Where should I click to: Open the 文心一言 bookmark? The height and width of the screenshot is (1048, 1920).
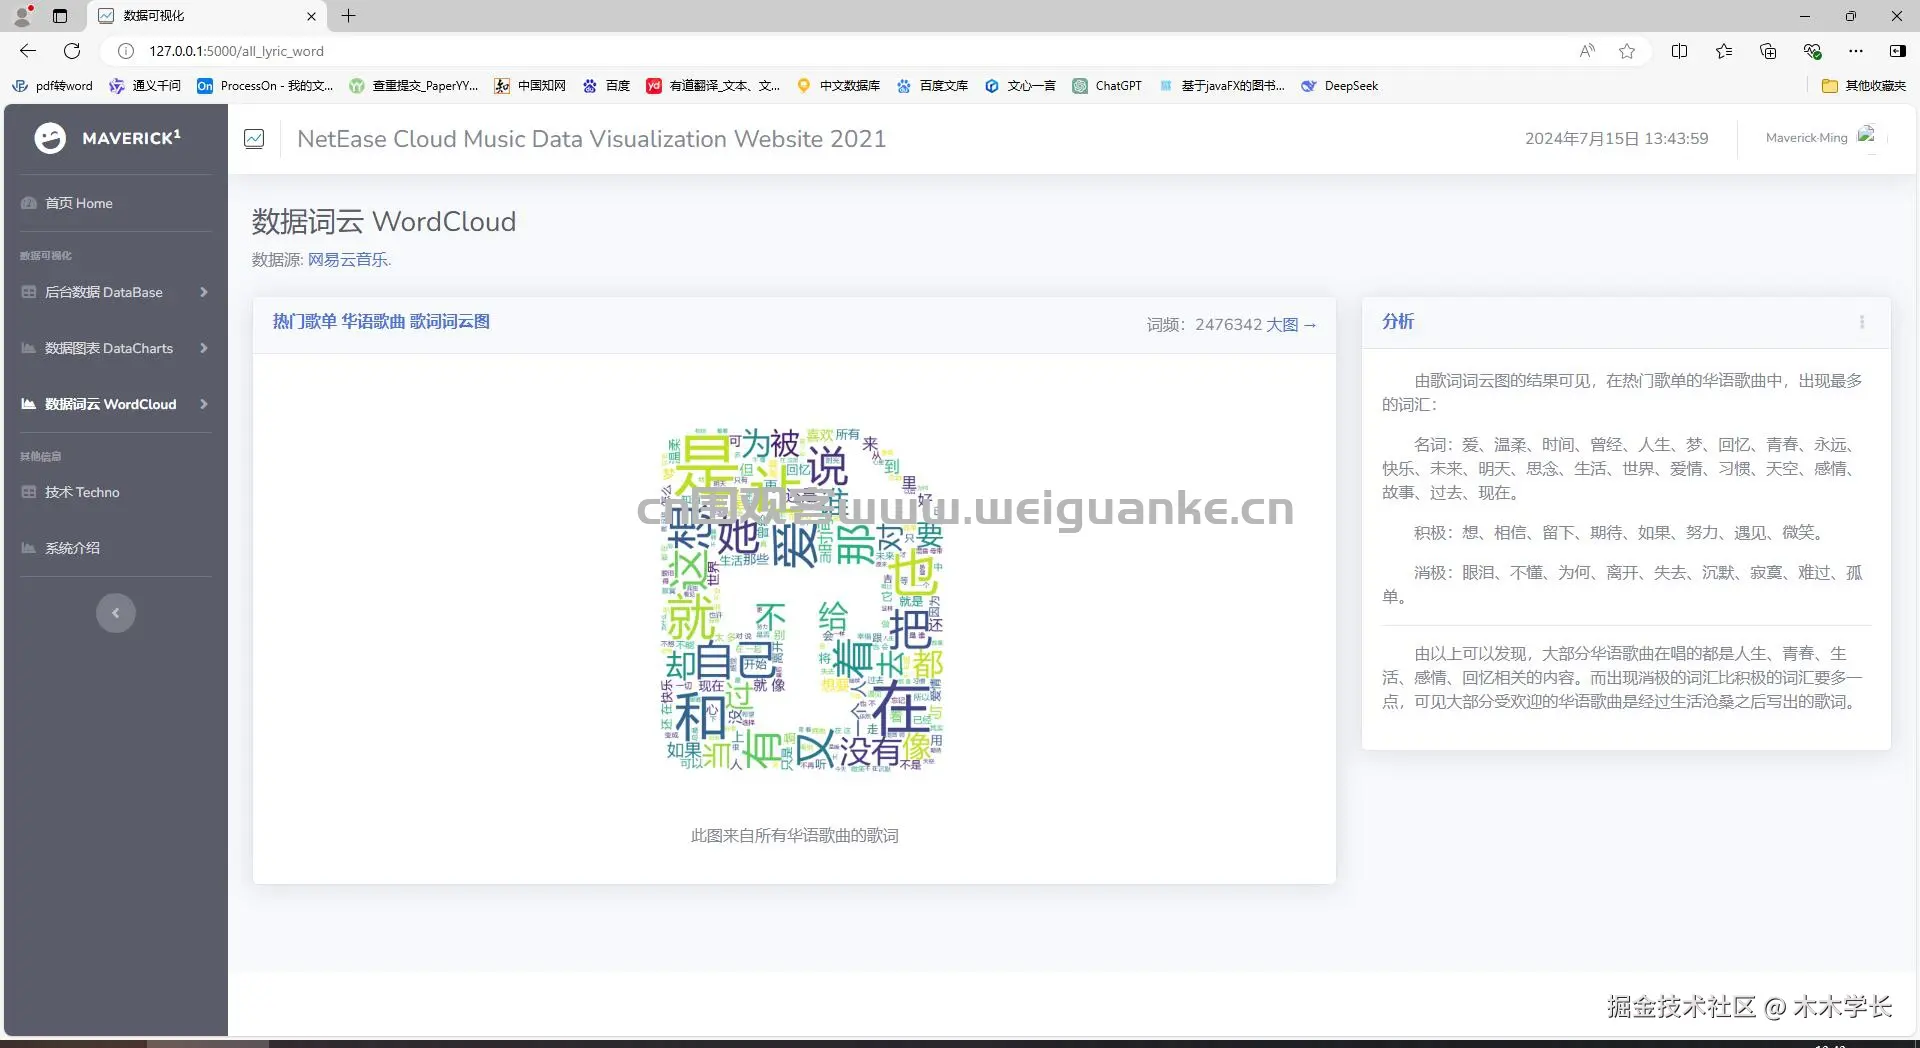(x=1020, y=86)
